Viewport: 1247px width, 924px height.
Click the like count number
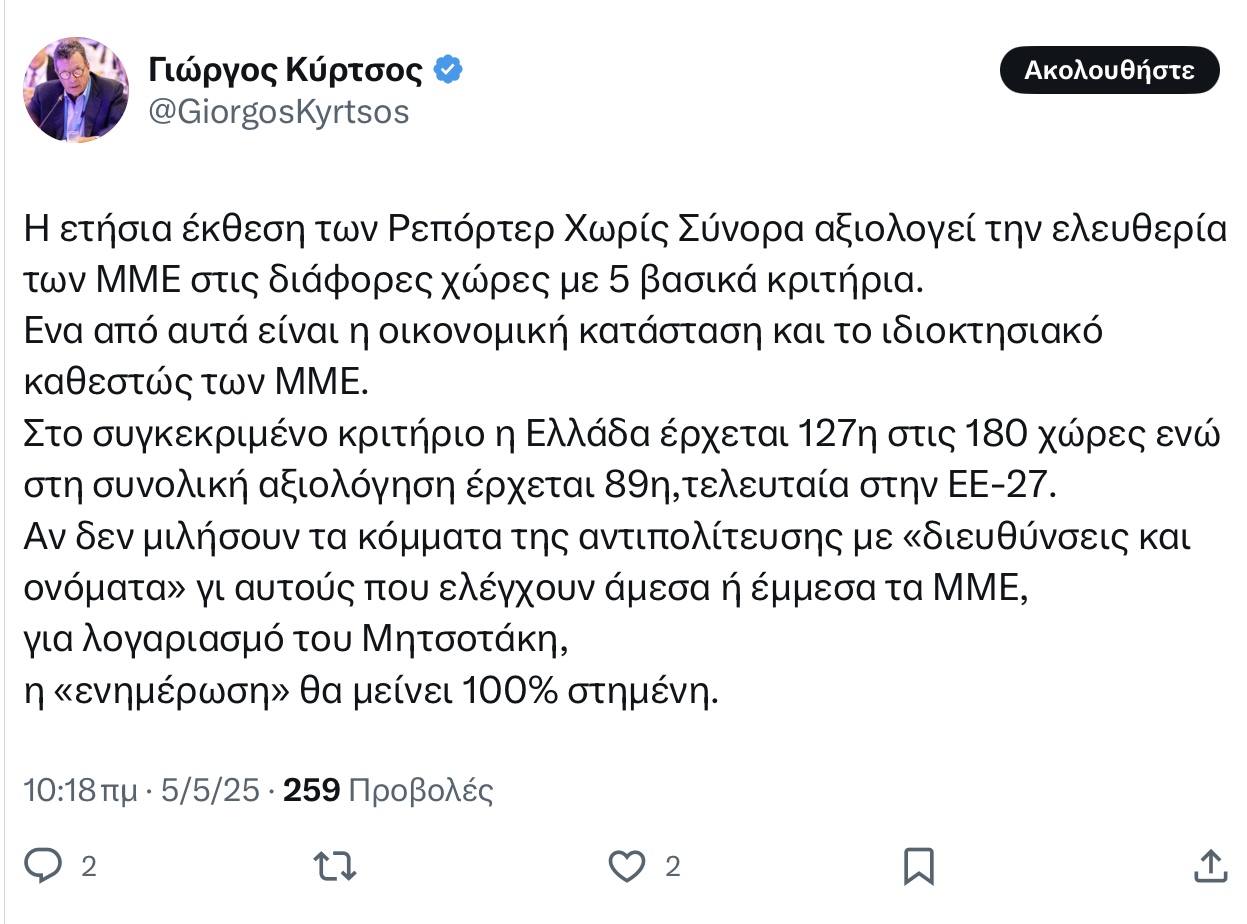point(672,866)
